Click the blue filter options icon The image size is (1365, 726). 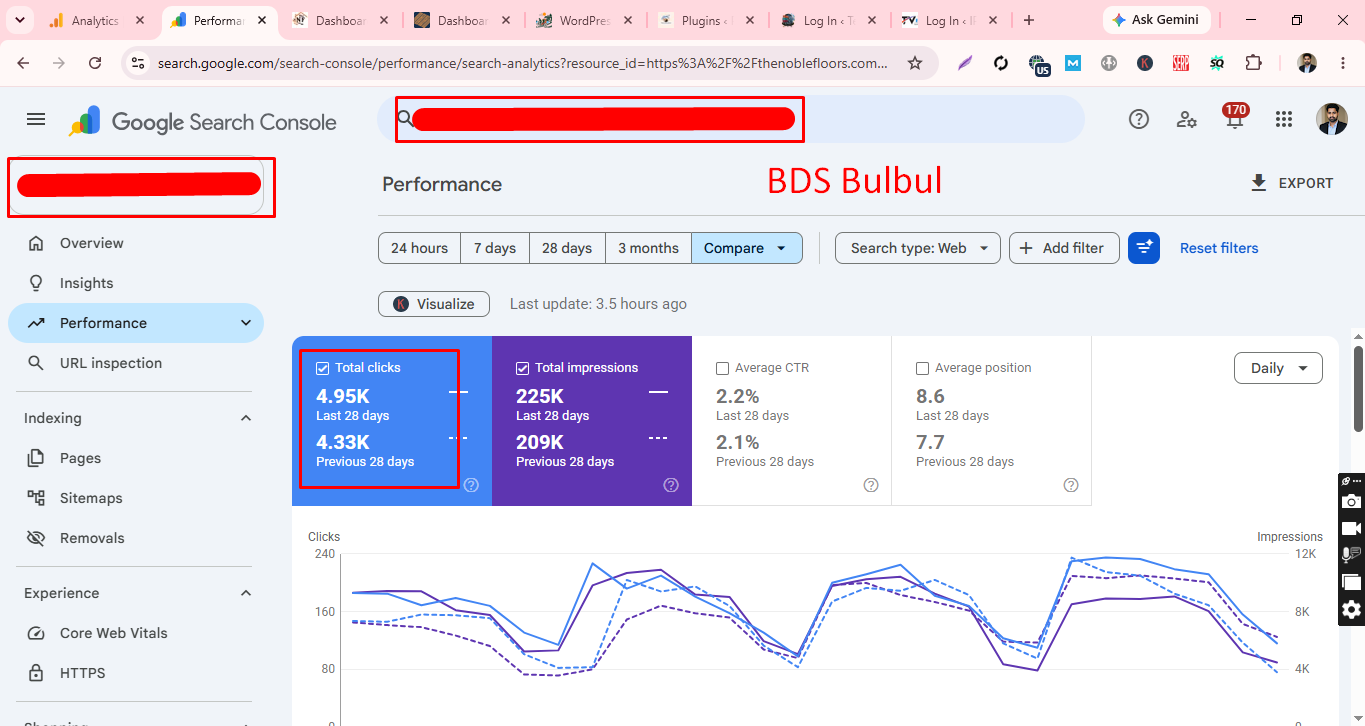[x=1144, y=248]
